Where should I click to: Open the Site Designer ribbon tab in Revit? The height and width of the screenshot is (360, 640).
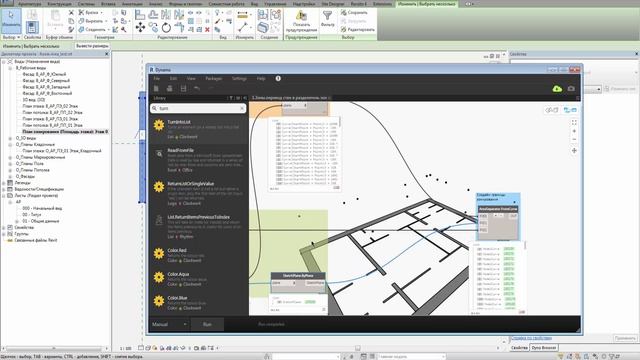(333, 4)
